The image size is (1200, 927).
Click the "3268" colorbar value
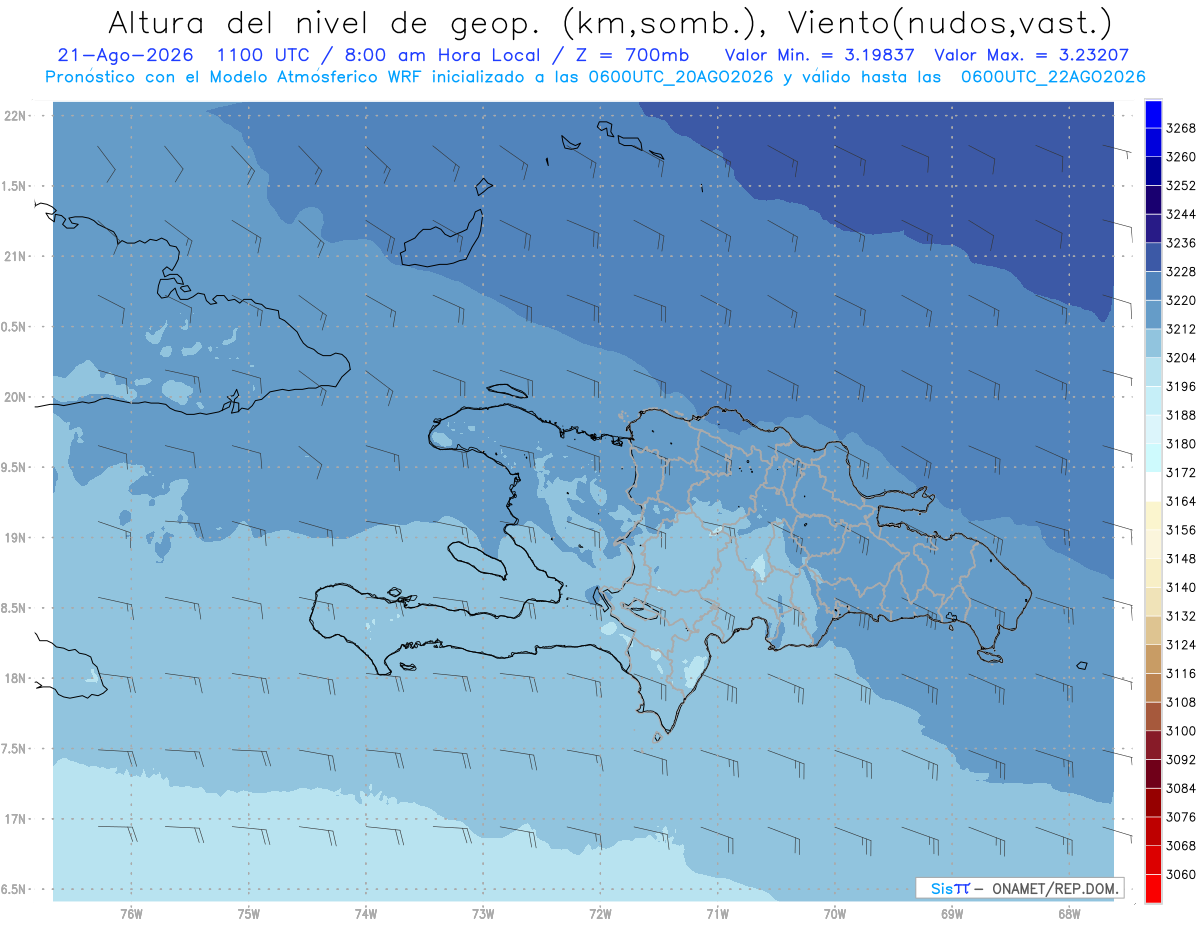coord(1181,129)
